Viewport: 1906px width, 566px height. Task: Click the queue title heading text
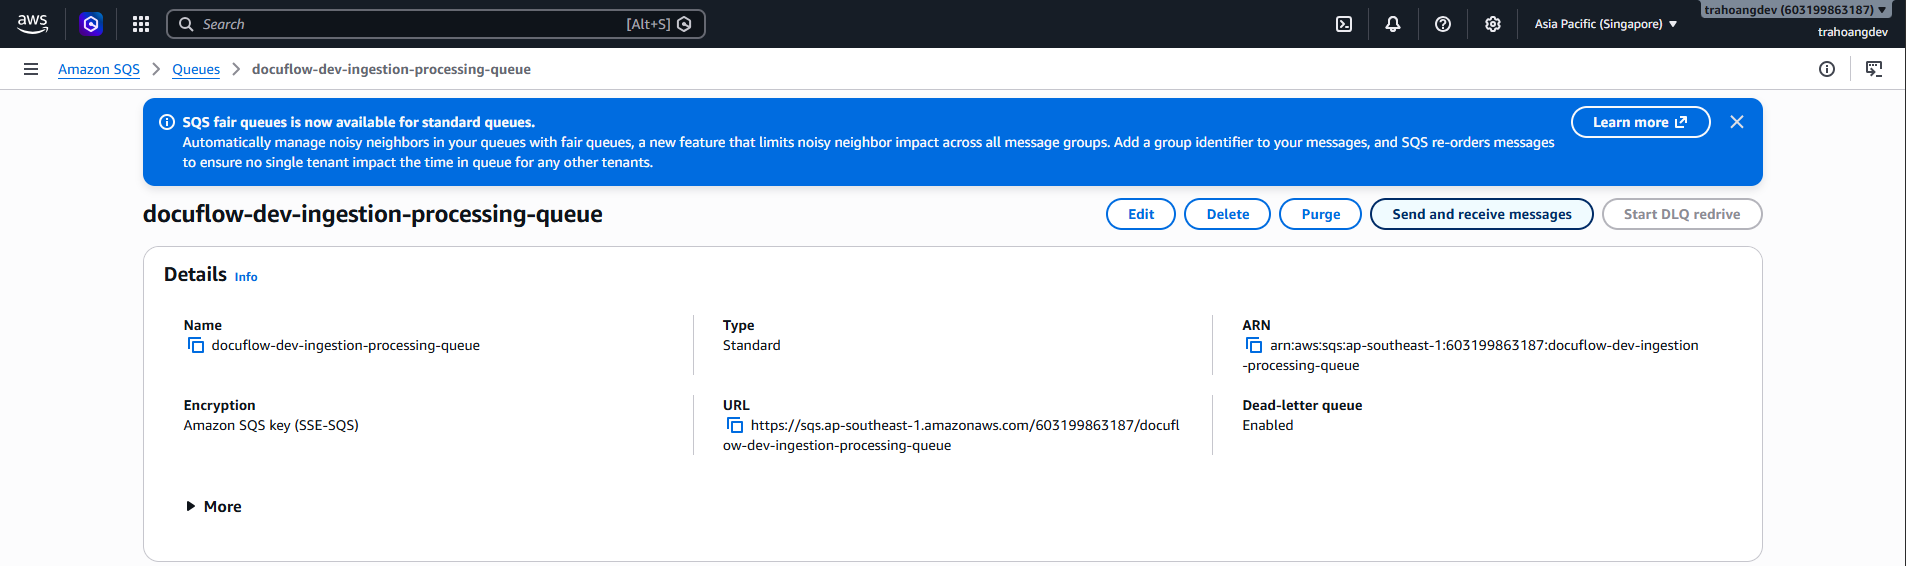(x=373, y=214)
